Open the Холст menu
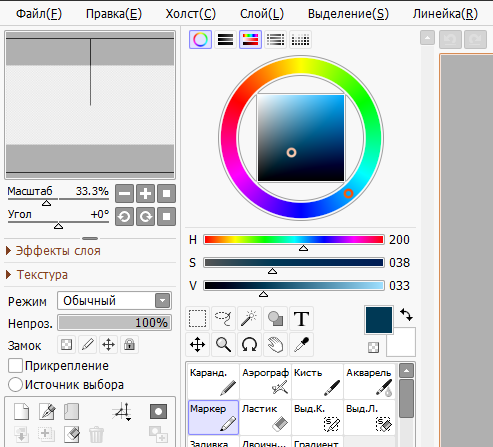Image resolution: width=493 pixels, height=447 pixels. coord(191,14)
